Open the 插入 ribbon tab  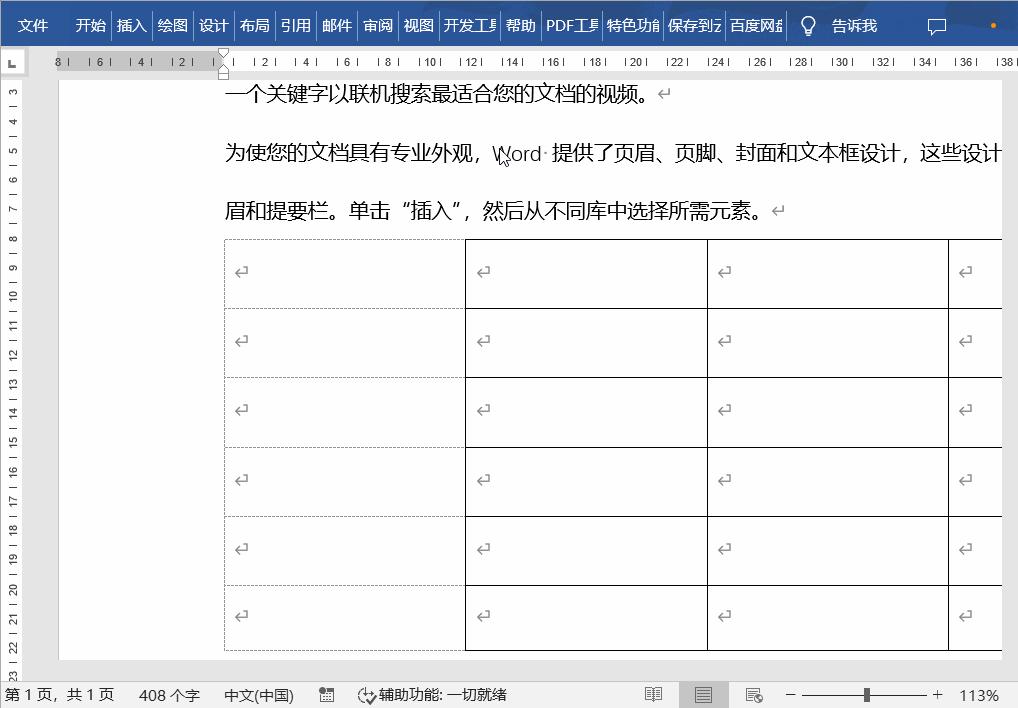131,25
